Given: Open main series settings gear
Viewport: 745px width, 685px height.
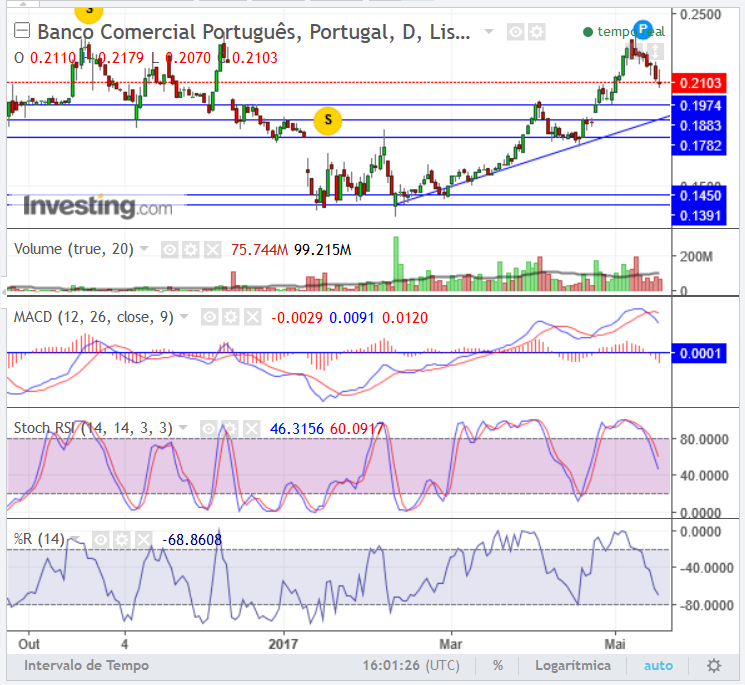Looking at the screenshot, I should click(x=536, y=32).
